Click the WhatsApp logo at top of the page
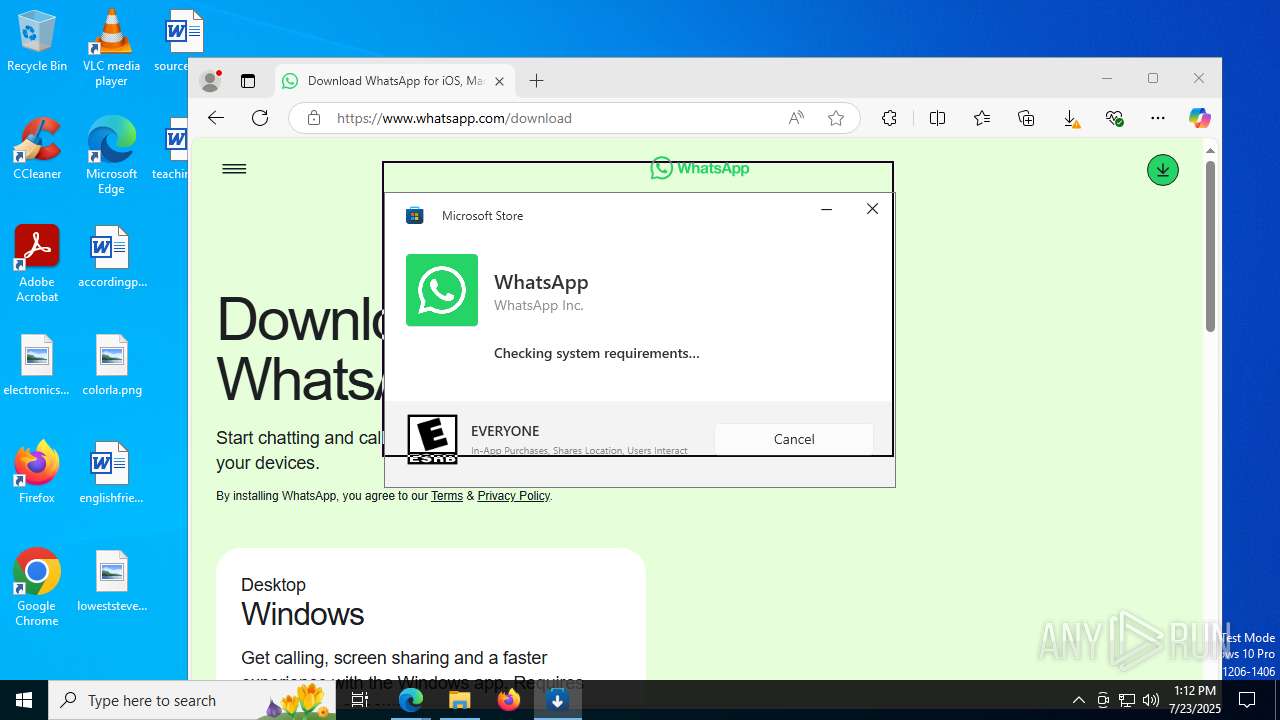This screenshot has width=1280, height=720. [x=700, y=168]
